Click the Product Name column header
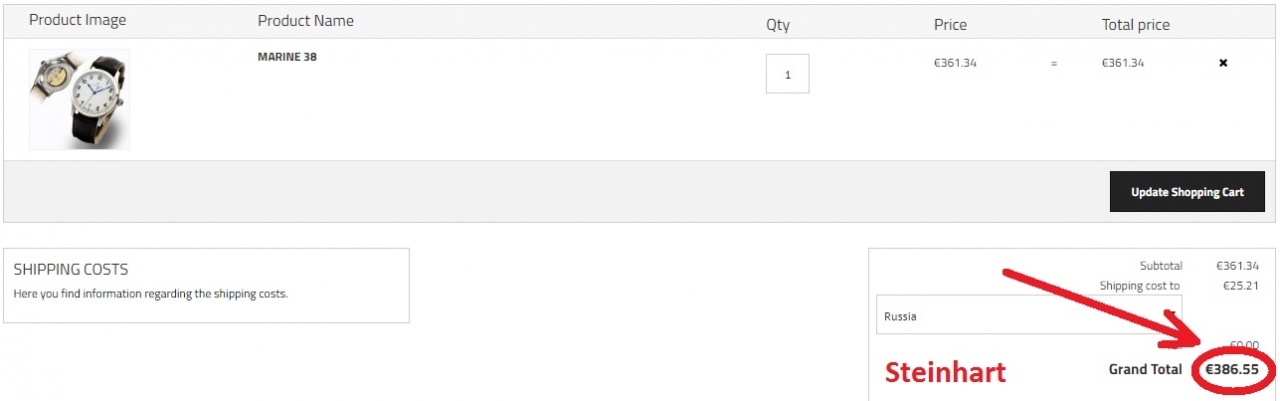Image resolution: width=1280 pixels, height=401 pixels. [x=305, y=21]
